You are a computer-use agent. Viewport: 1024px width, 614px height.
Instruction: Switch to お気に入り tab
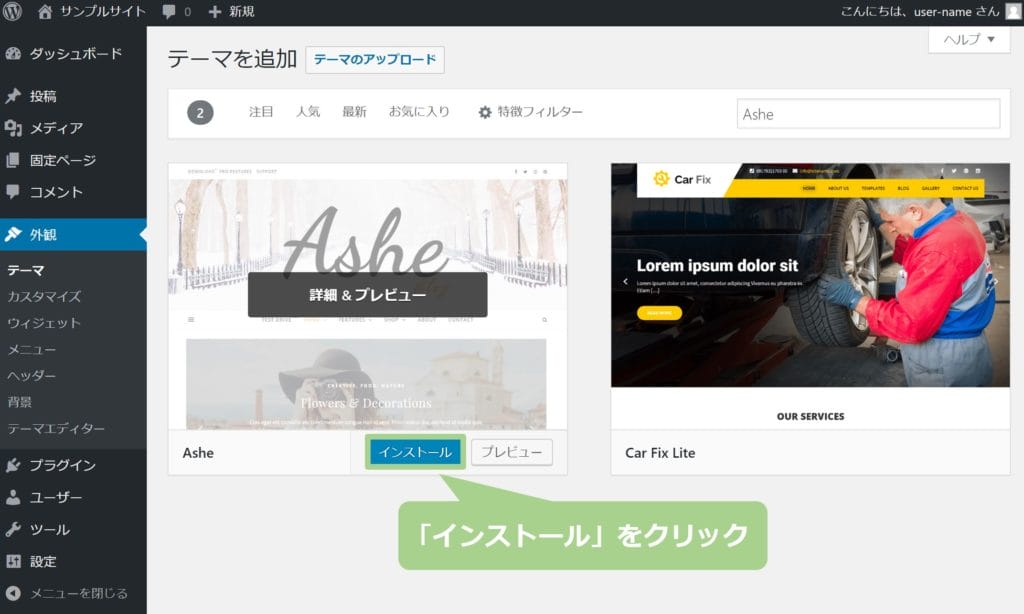click(419, 112)
